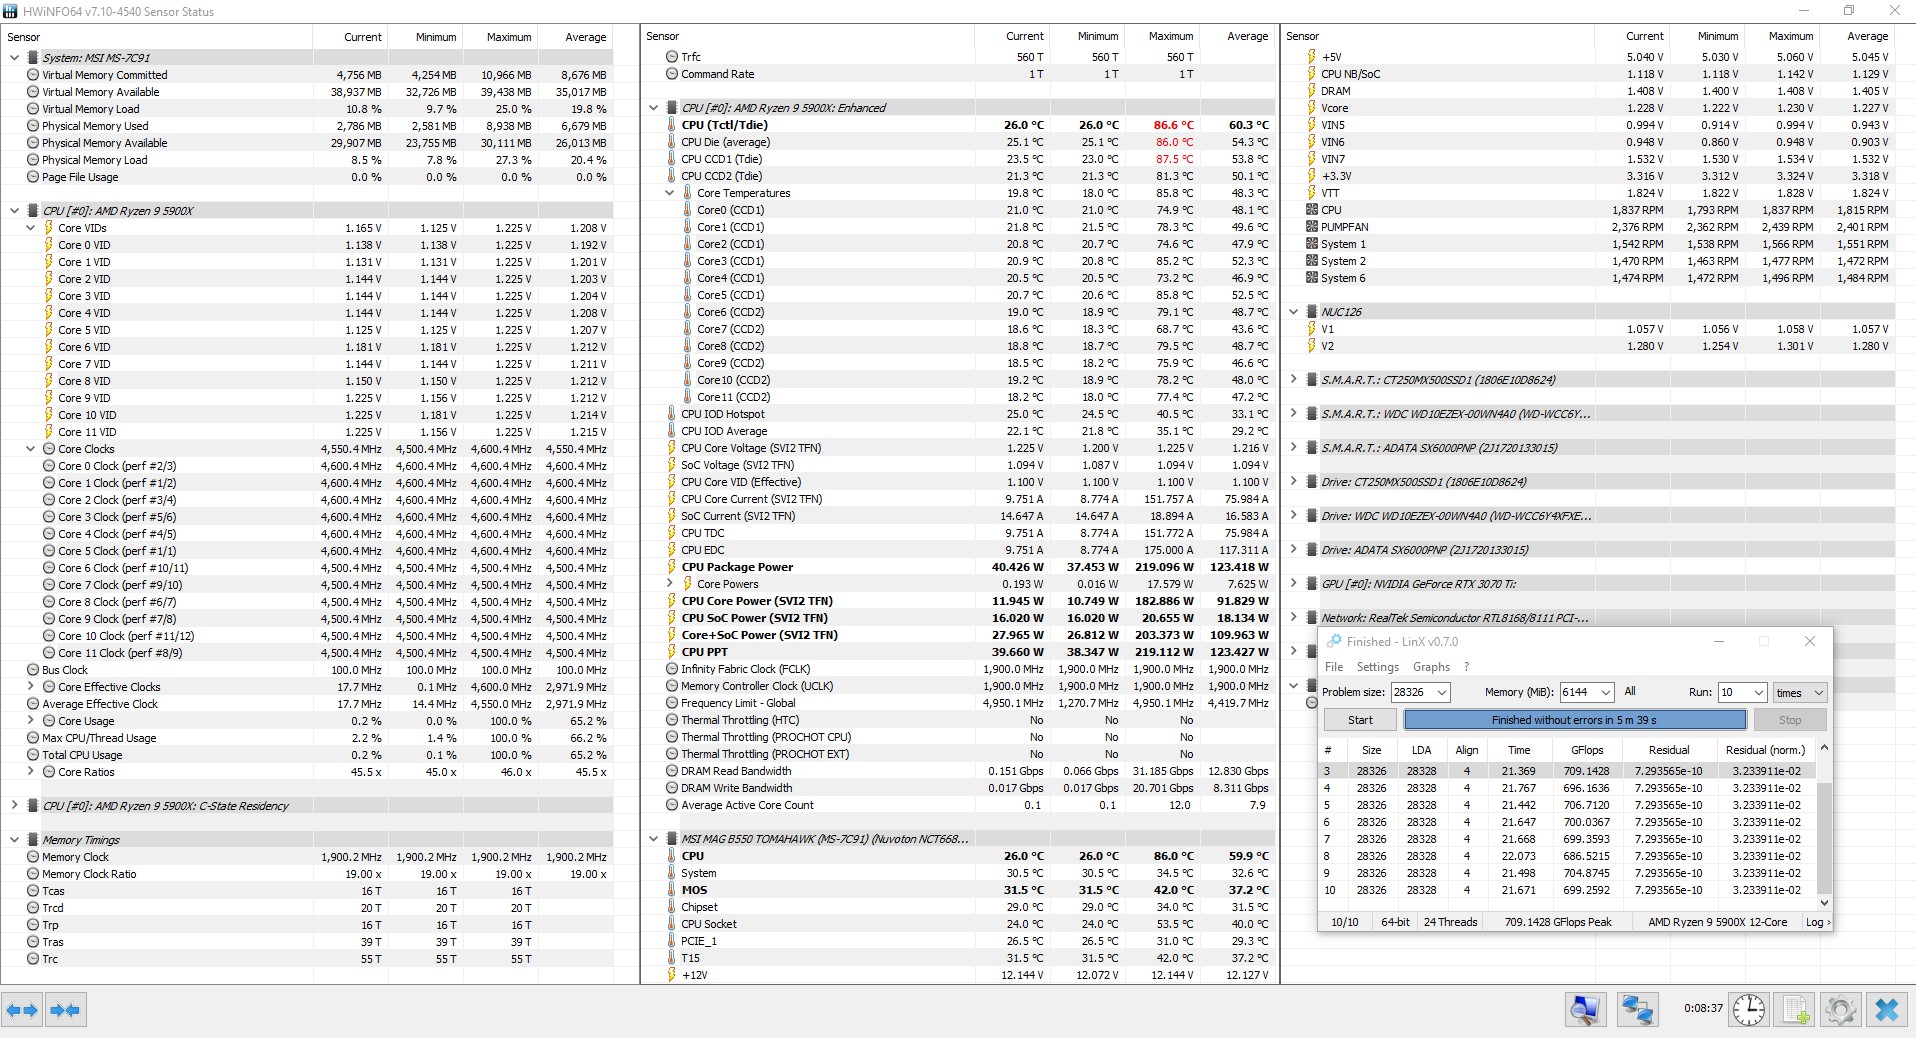This screenshot has width=1916, height=1038.
Task: Open the summary monitor with magnifier icon
Action: [x=1585, y=1010]
